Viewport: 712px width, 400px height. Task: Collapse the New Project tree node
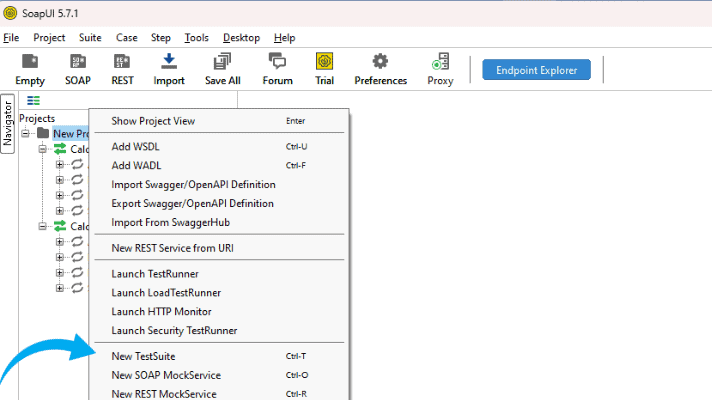25,133
